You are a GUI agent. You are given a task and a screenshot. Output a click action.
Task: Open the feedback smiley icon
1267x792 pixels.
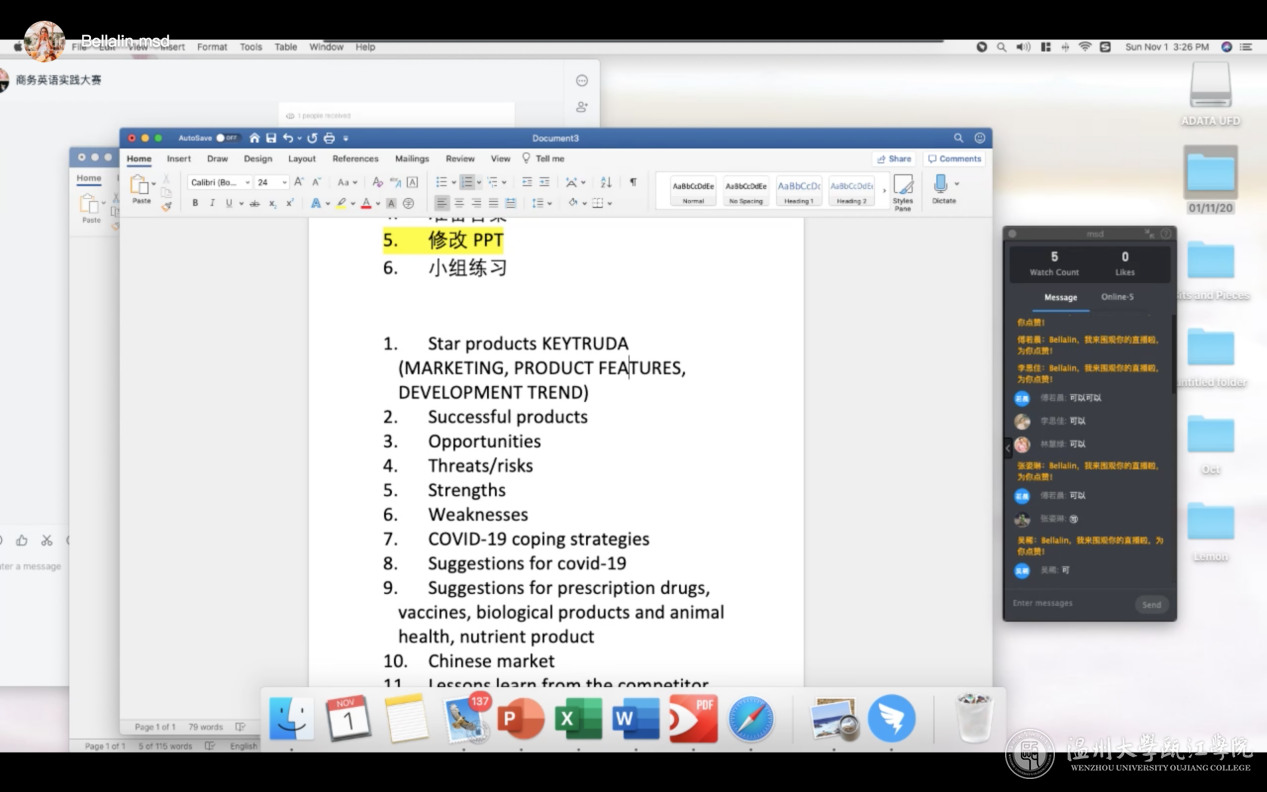pos(980,138)
